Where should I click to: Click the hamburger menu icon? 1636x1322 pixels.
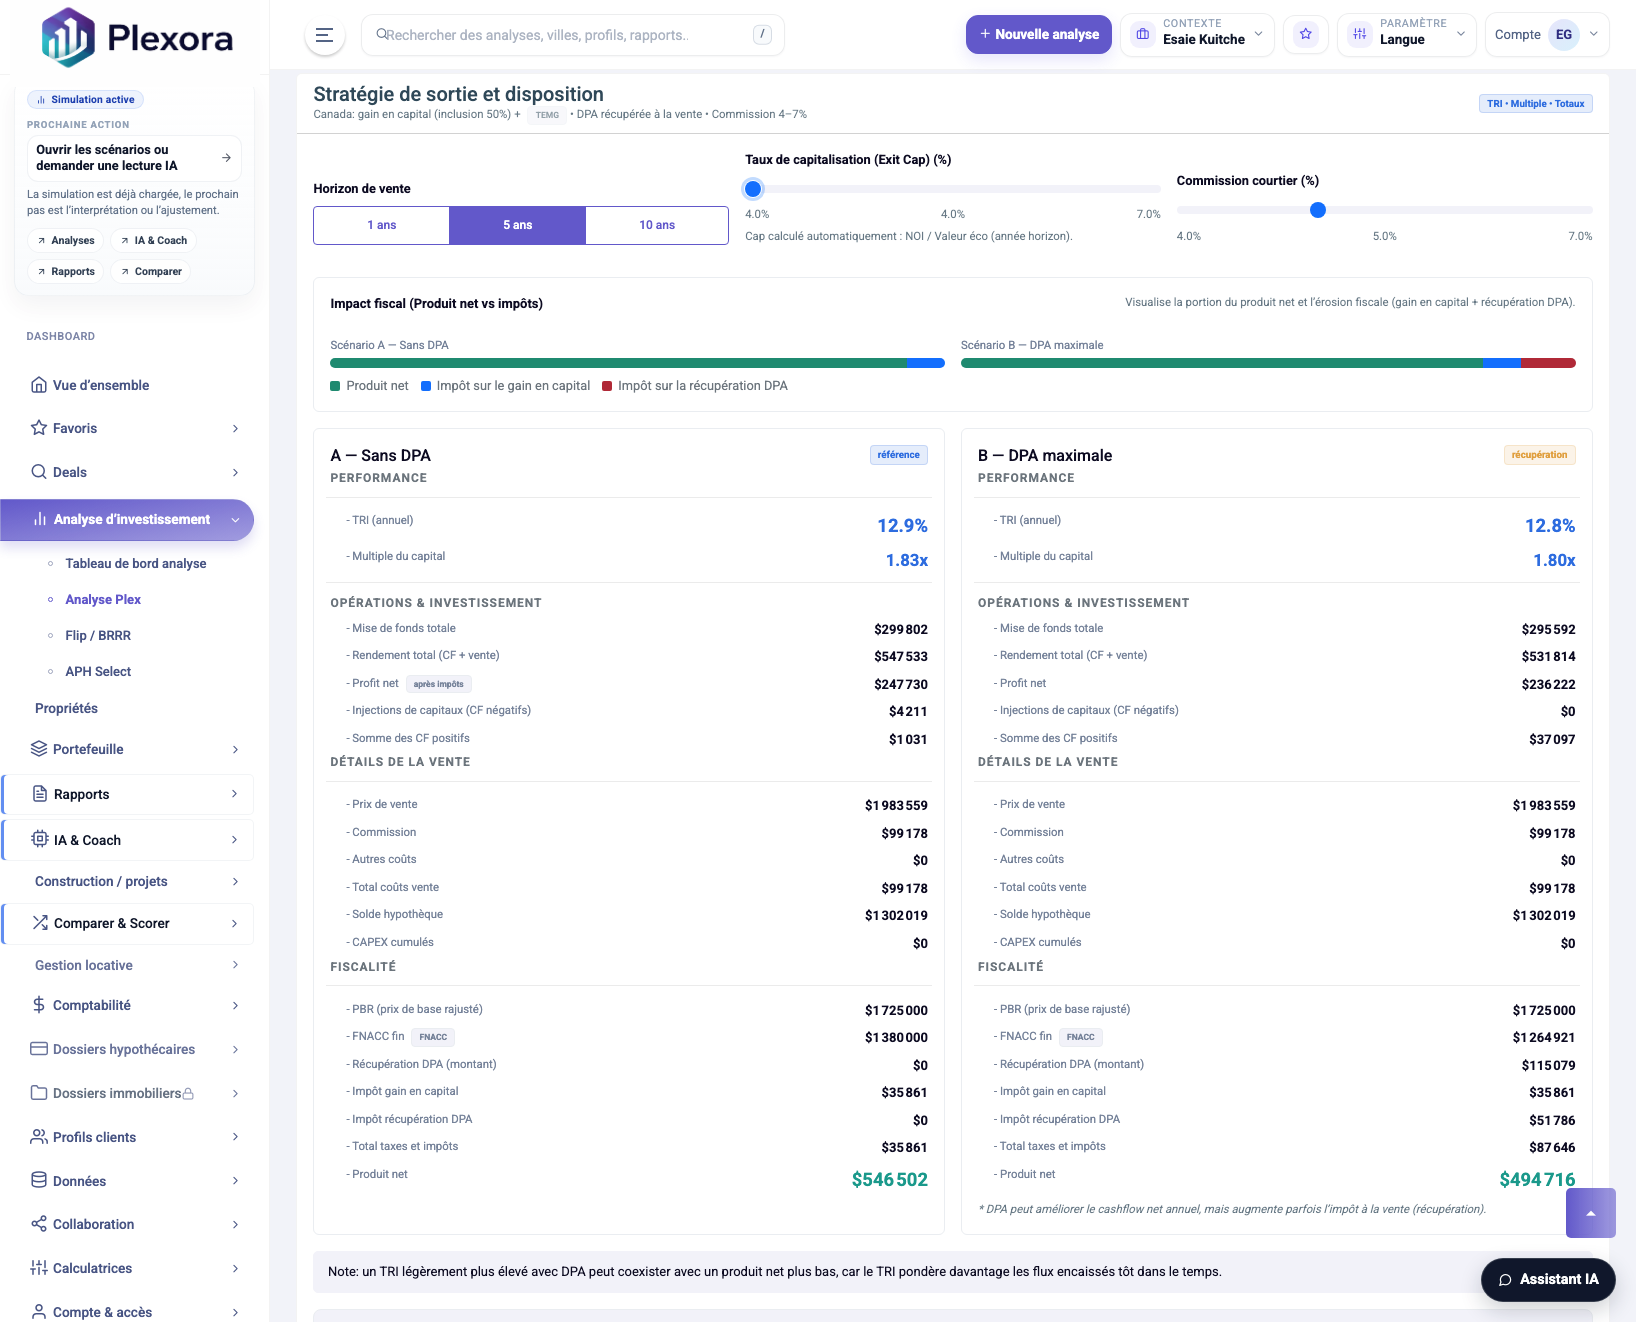[324, 35]
